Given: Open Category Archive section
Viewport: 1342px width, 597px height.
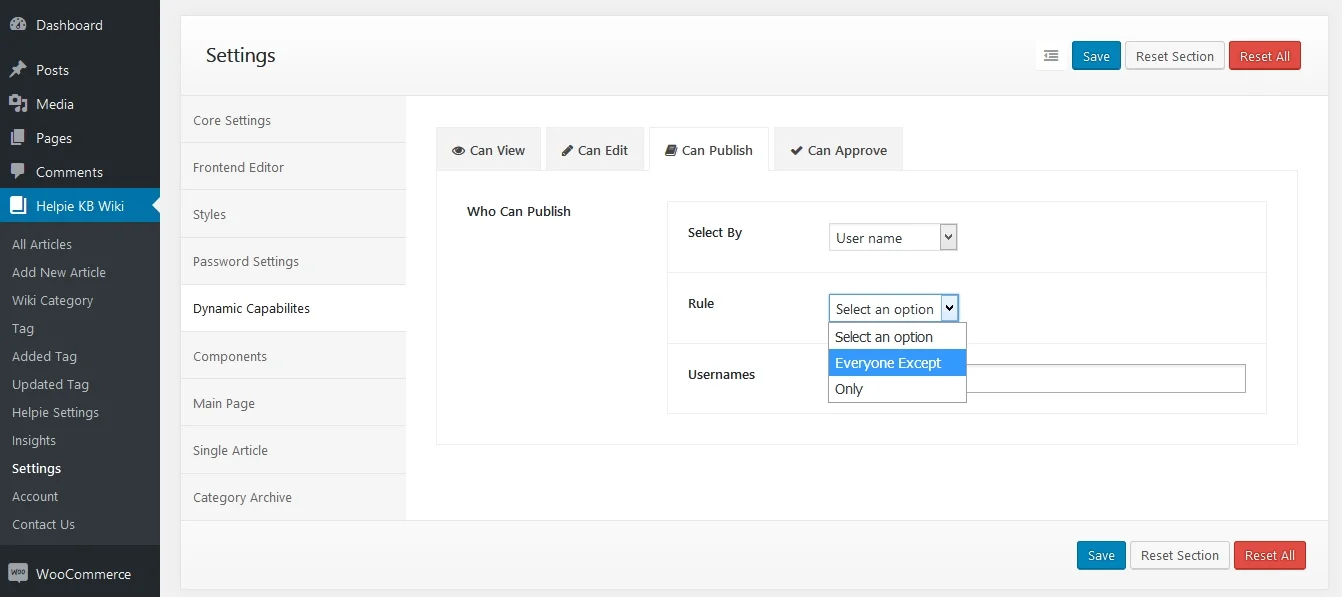Looking at the screenshot, I should pos(293,497).
